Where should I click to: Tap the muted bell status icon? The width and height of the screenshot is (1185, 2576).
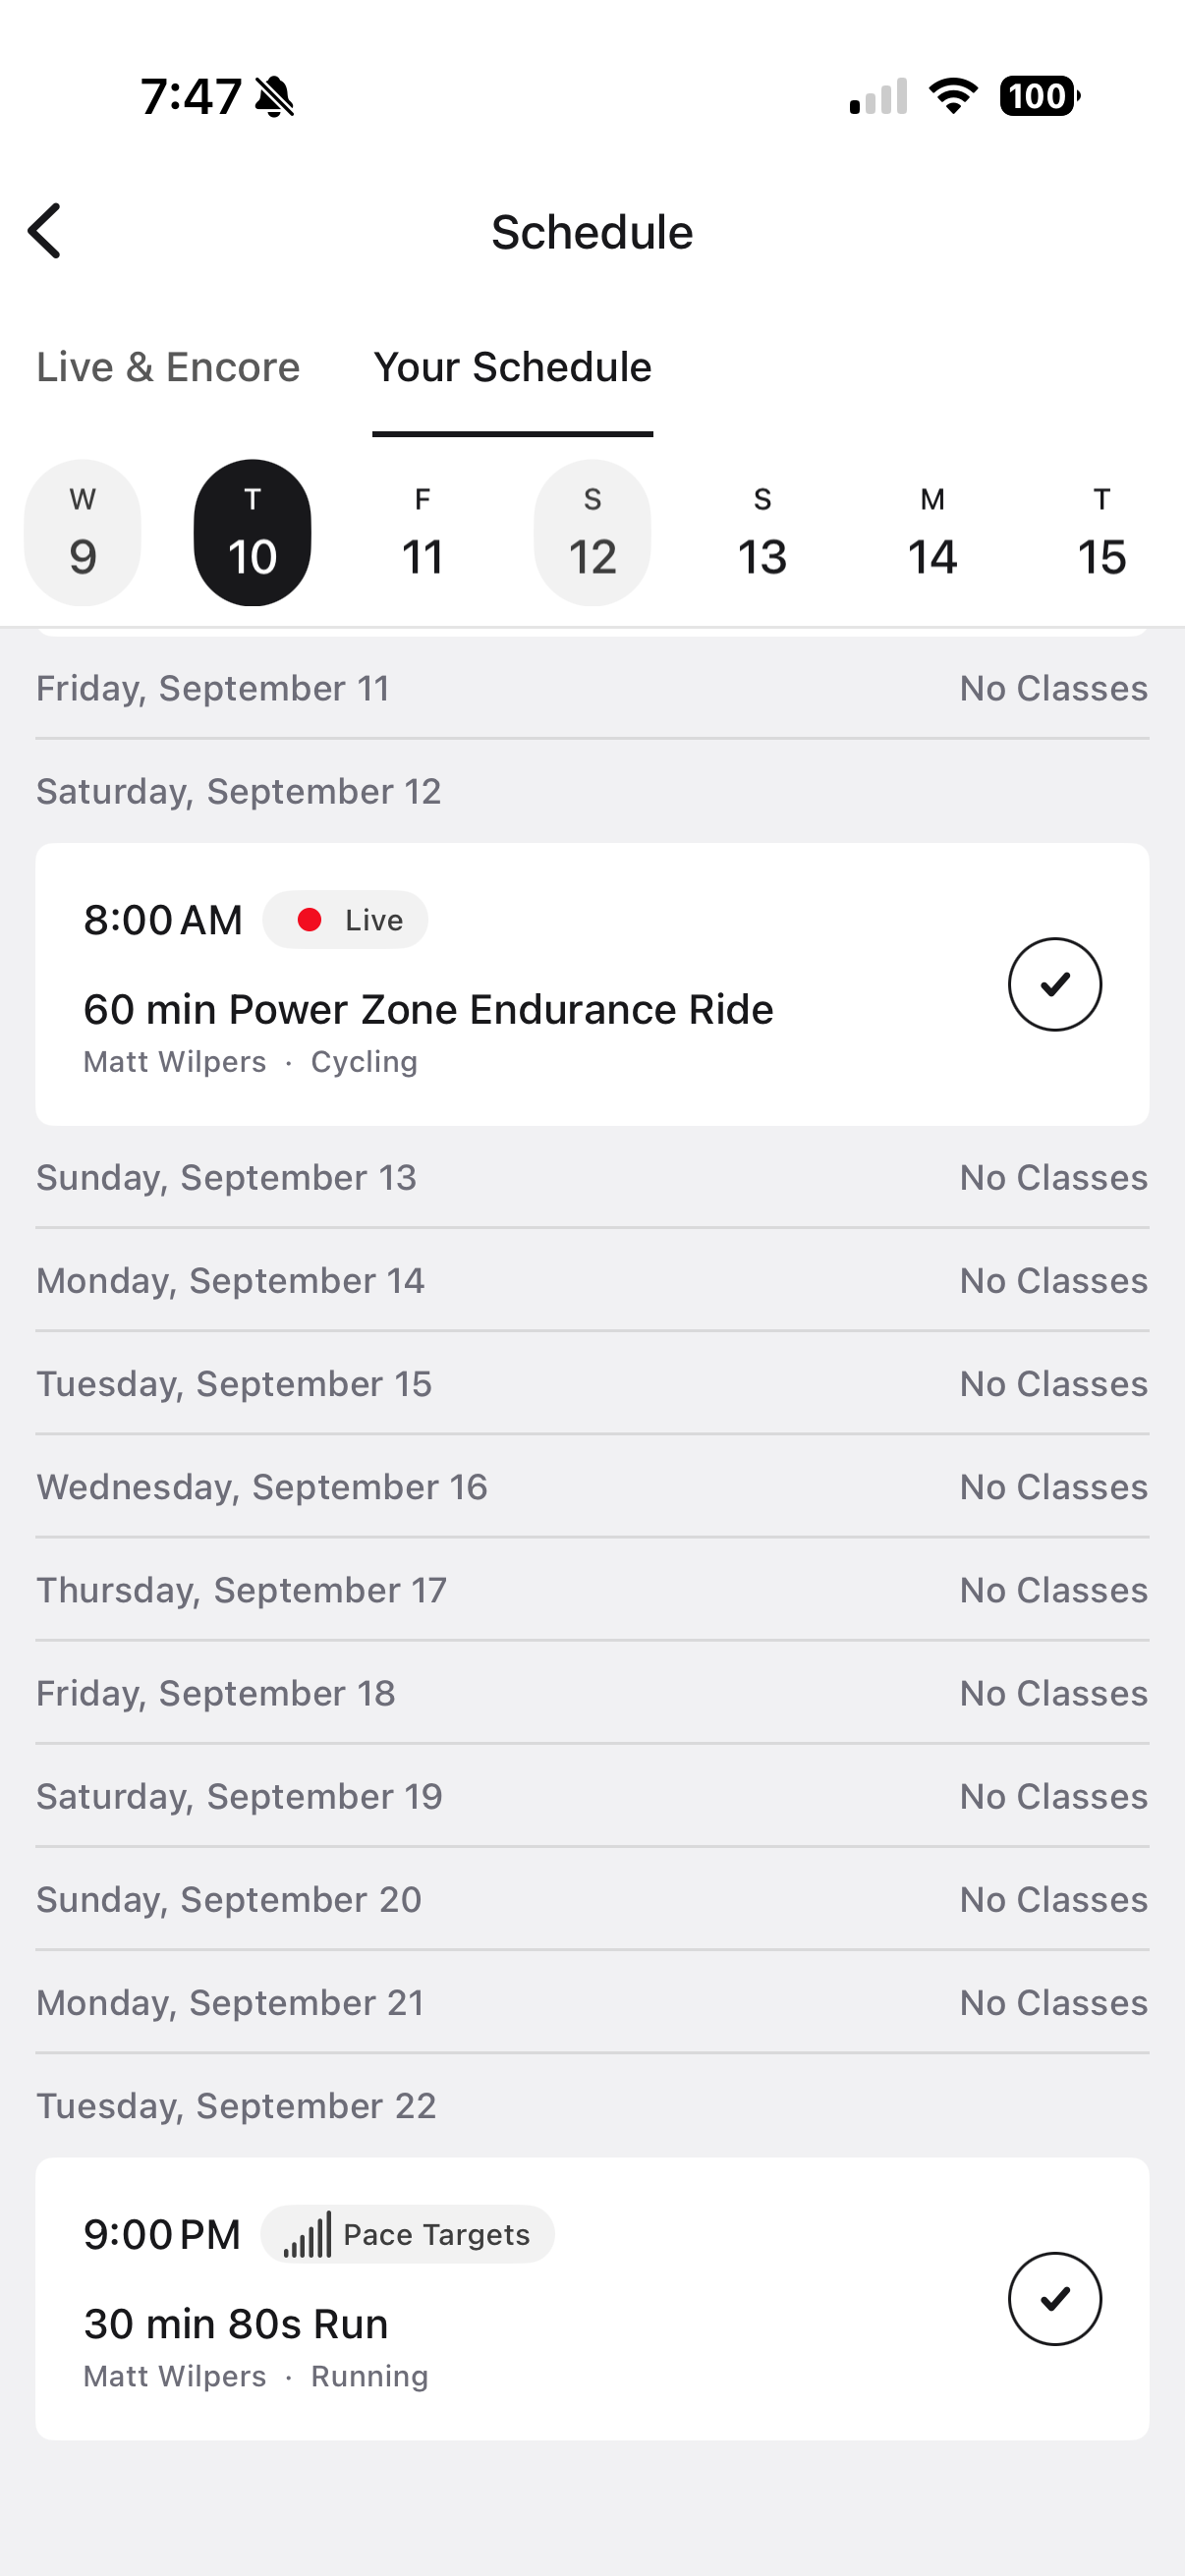pyautogui.click(x=274, y=97)
